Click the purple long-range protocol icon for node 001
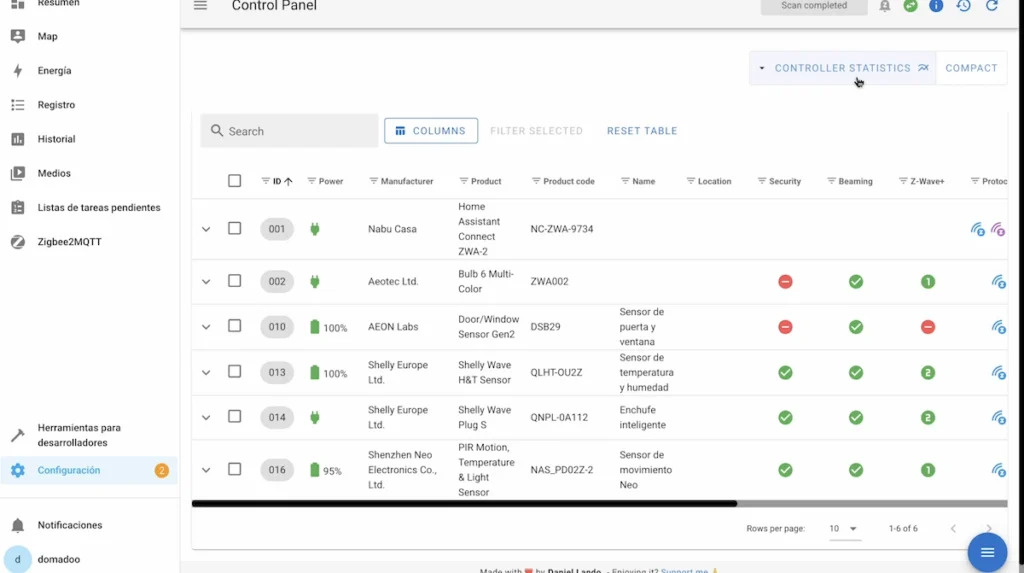 click(998, 229)
